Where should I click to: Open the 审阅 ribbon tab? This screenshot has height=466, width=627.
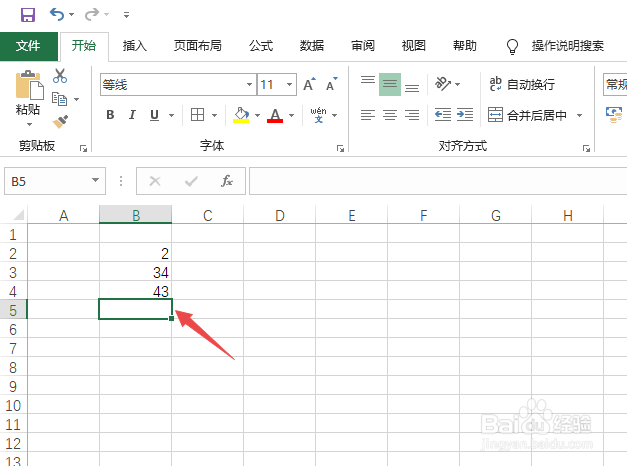(363, 46)
